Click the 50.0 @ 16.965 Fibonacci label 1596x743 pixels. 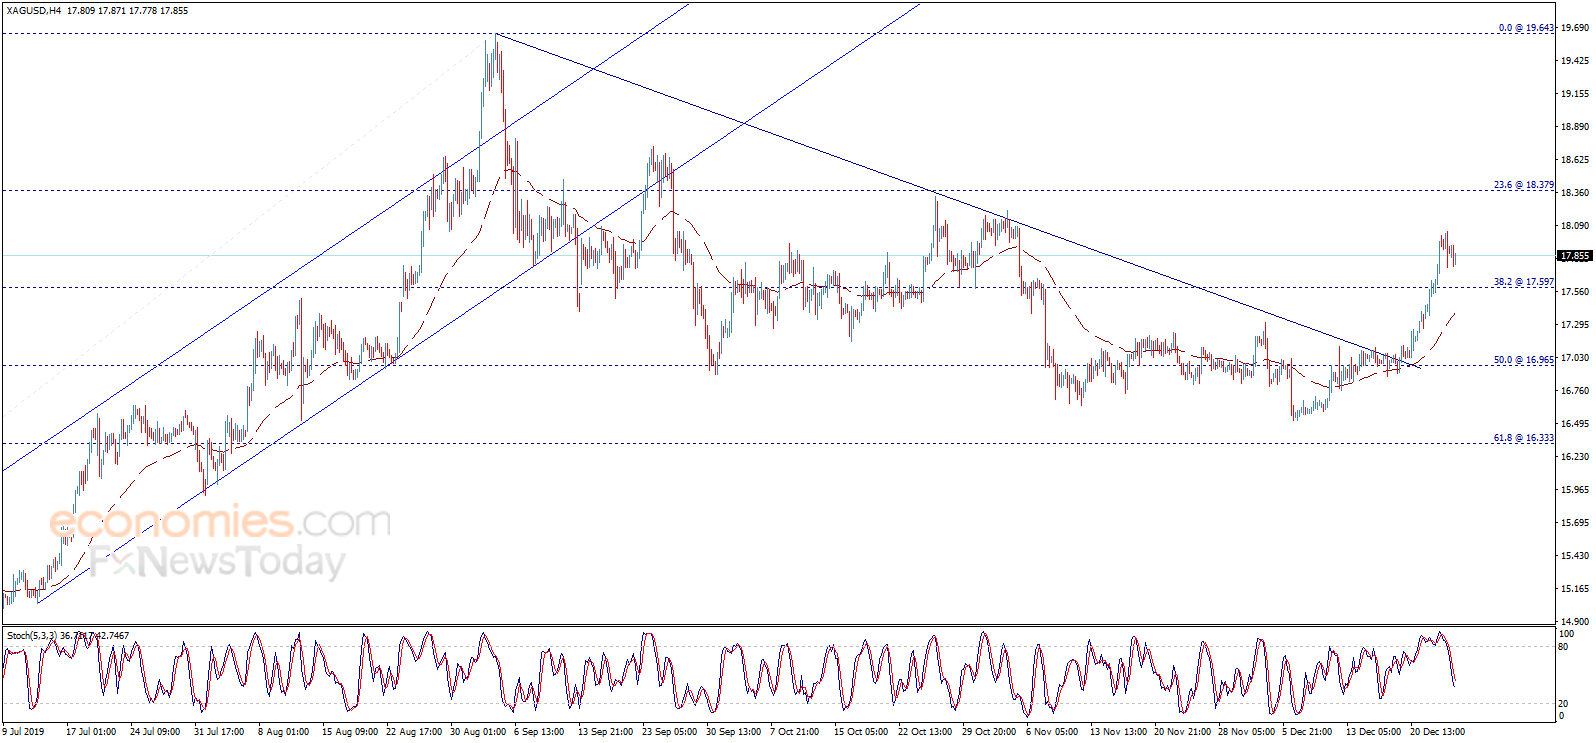(1524, 360)
